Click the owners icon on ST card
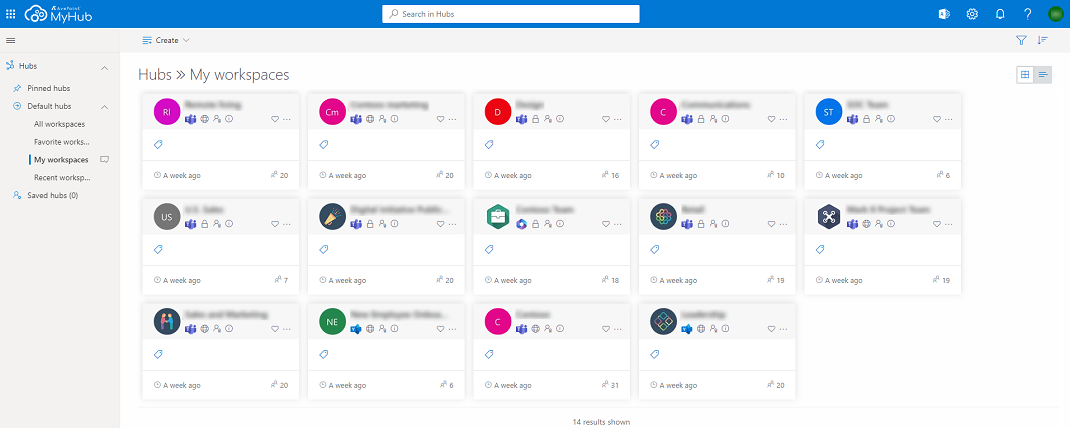 click(x=880, y=119)
